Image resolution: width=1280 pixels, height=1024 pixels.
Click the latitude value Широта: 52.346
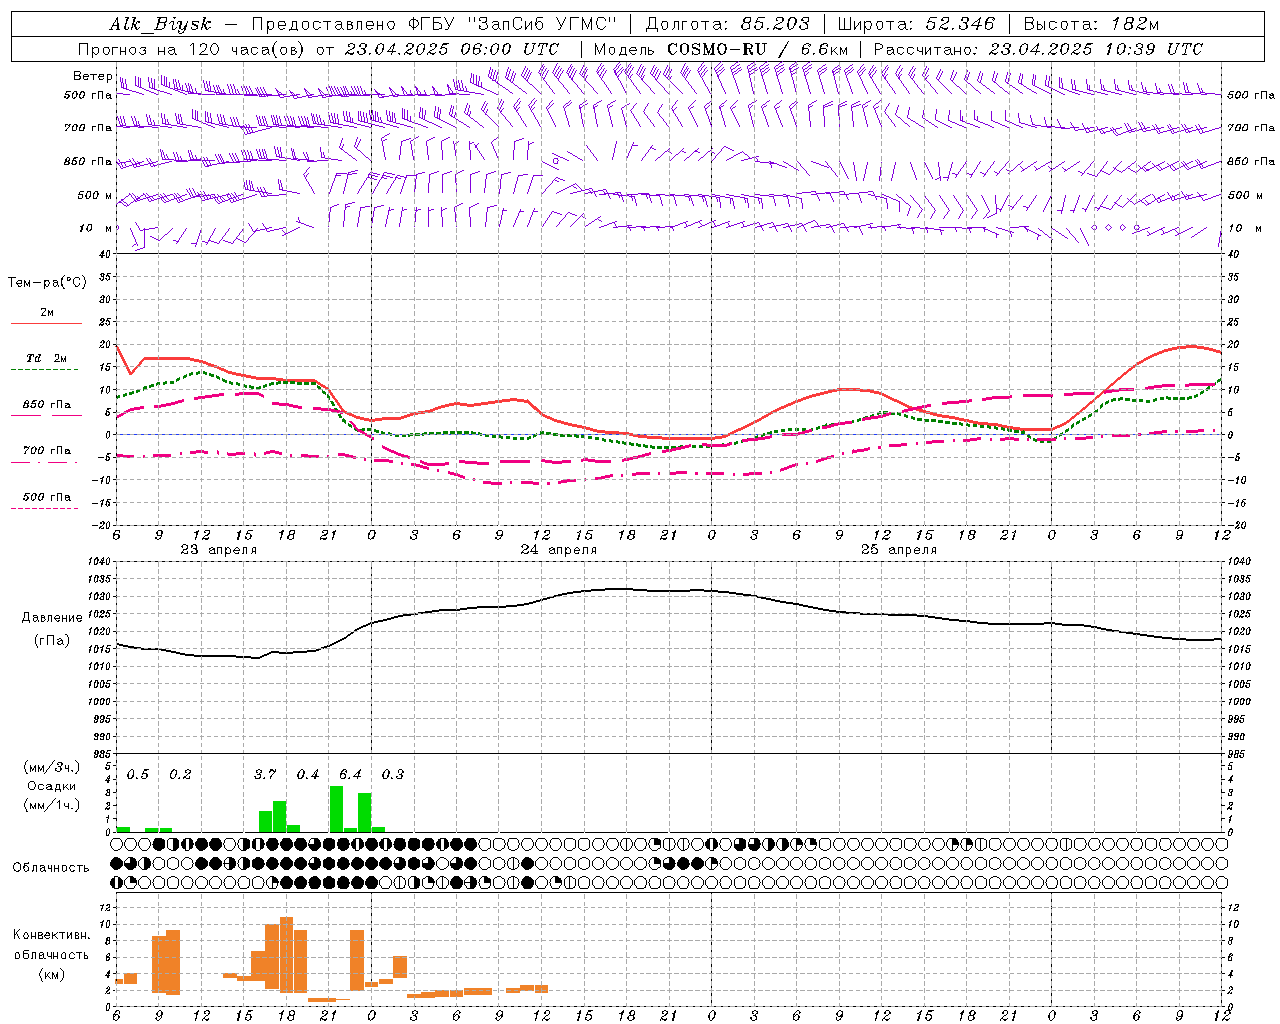tap(916, 25)
